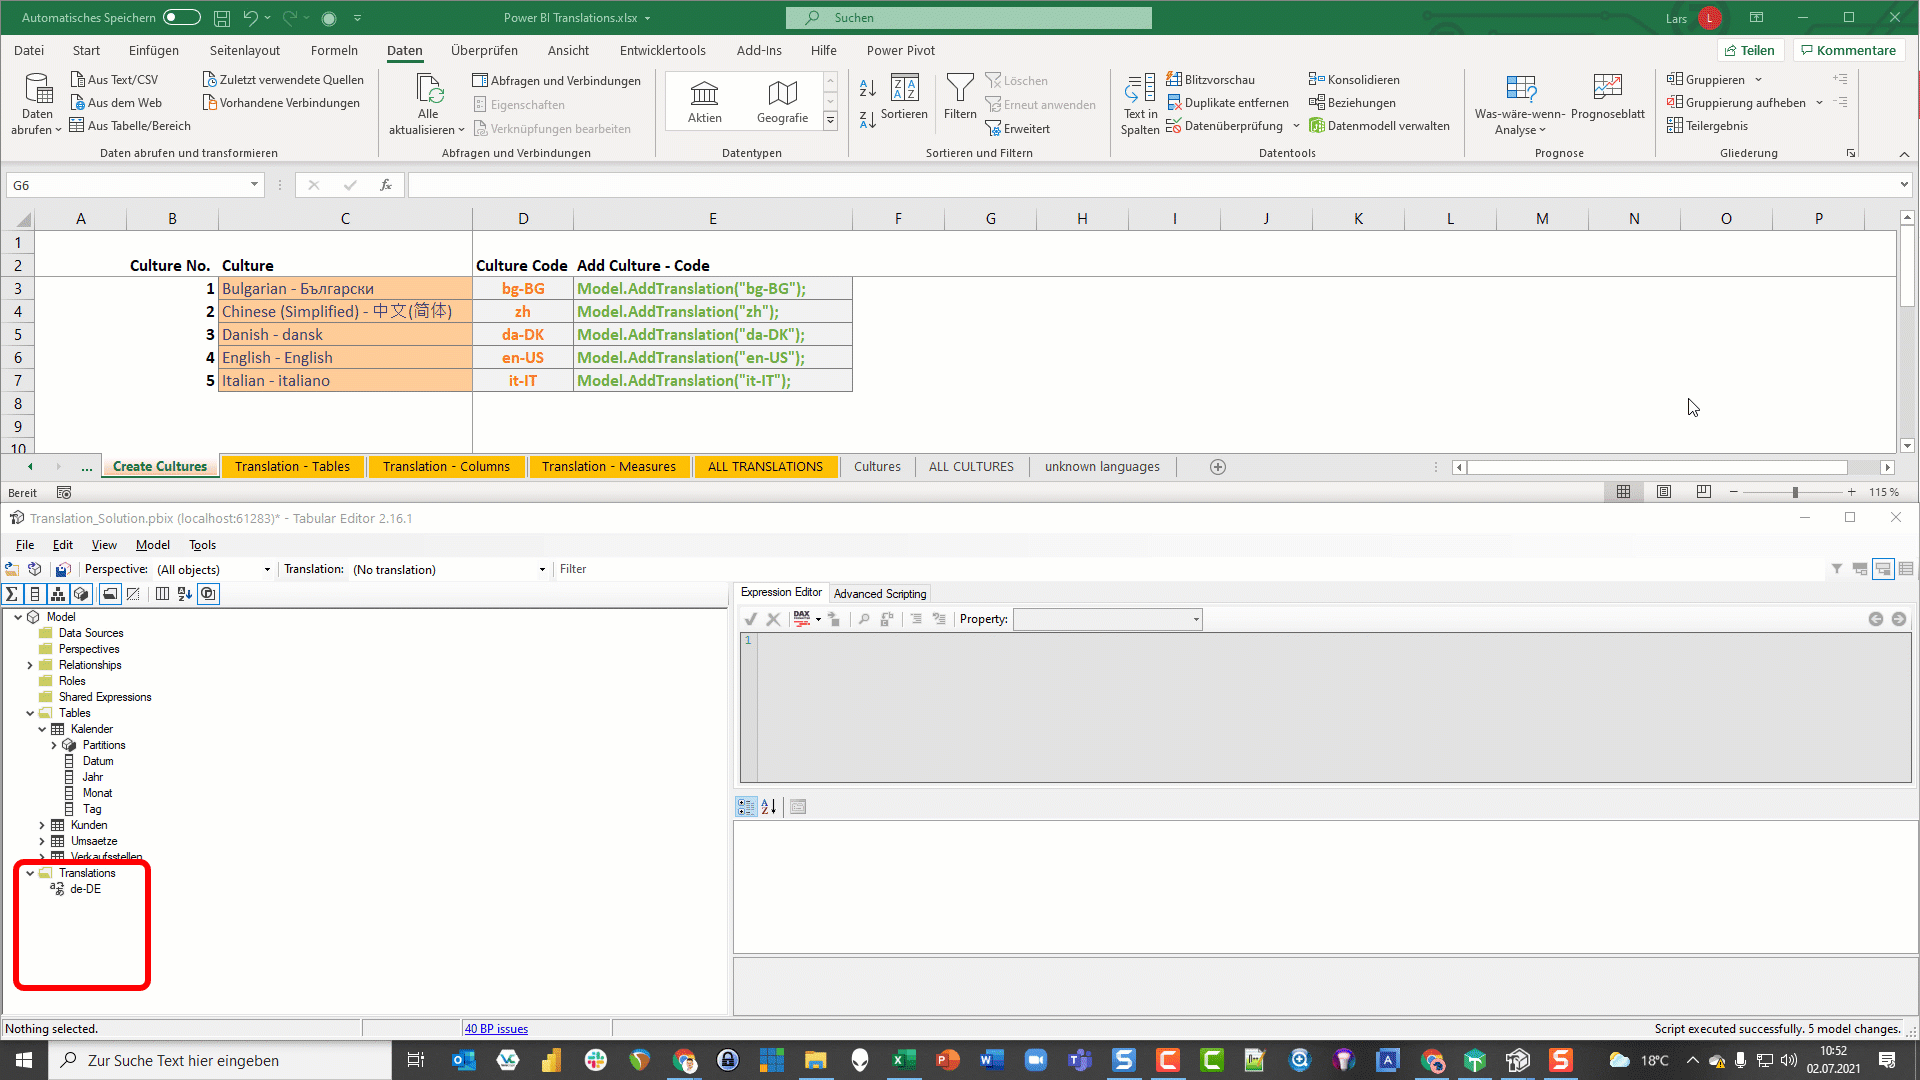
Task: Expand the Kunden table node
Action: pyautogui.click(x=42, y=825)
